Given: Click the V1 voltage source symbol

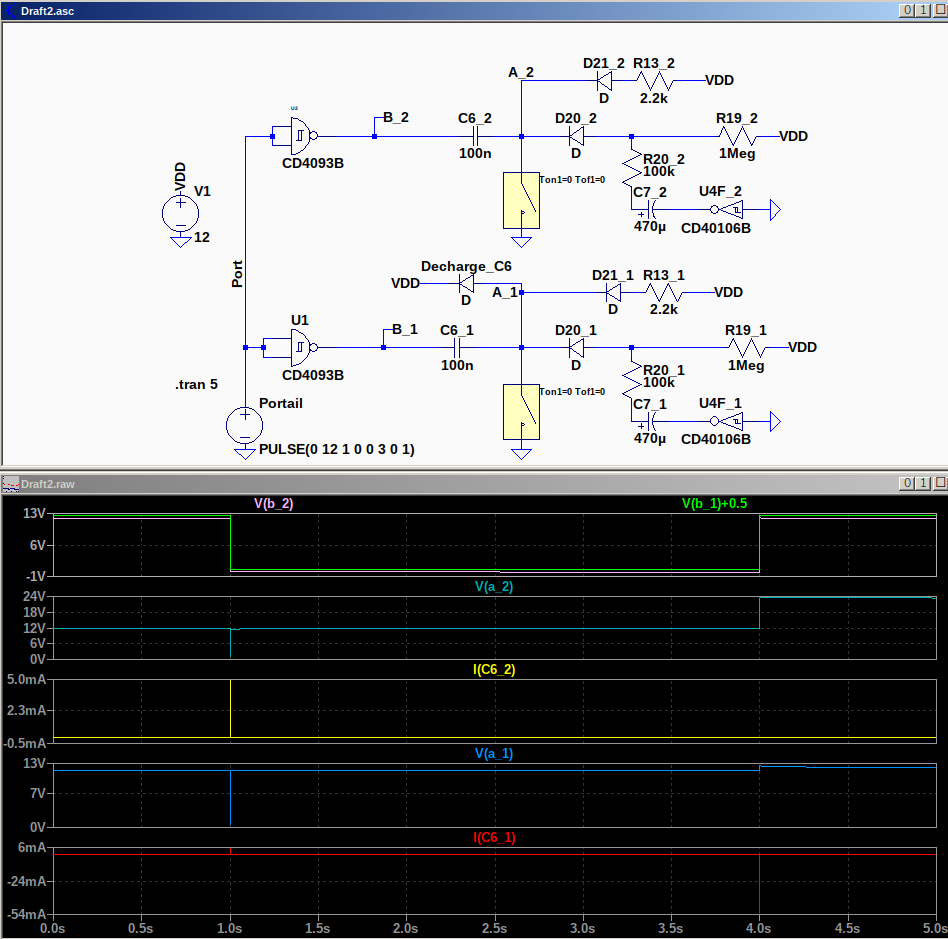Looking at the screenshot, I should tap(180, 213).
